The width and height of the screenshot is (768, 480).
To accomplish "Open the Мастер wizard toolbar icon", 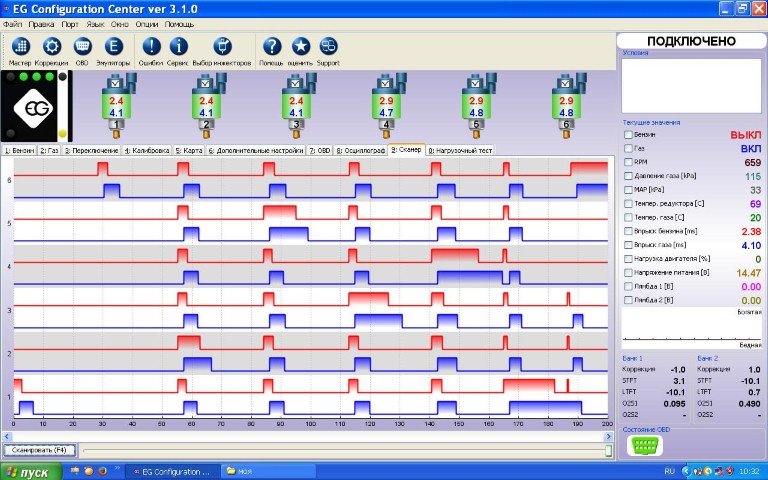I will pyautogui.click(x=21, y=47).
